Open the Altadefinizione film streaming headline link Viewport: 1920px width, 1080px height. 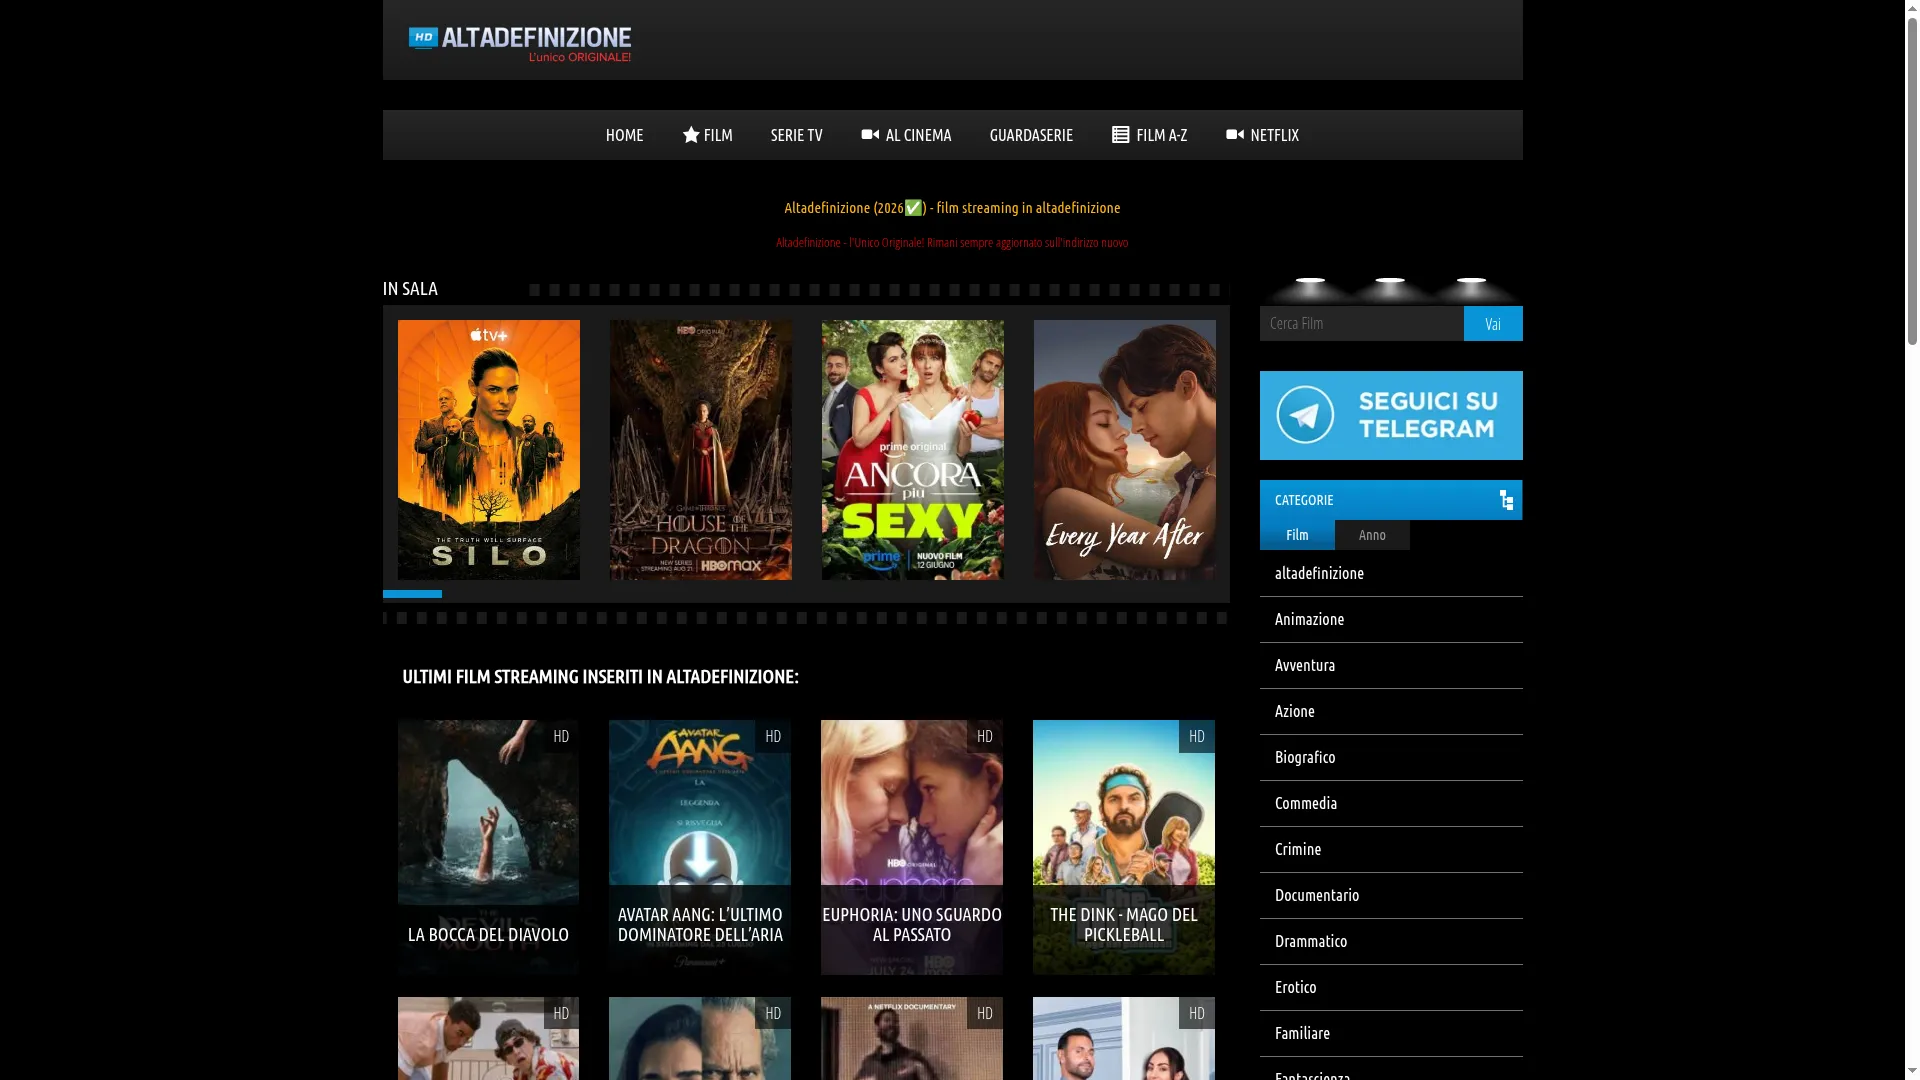(x=952, y=208)
